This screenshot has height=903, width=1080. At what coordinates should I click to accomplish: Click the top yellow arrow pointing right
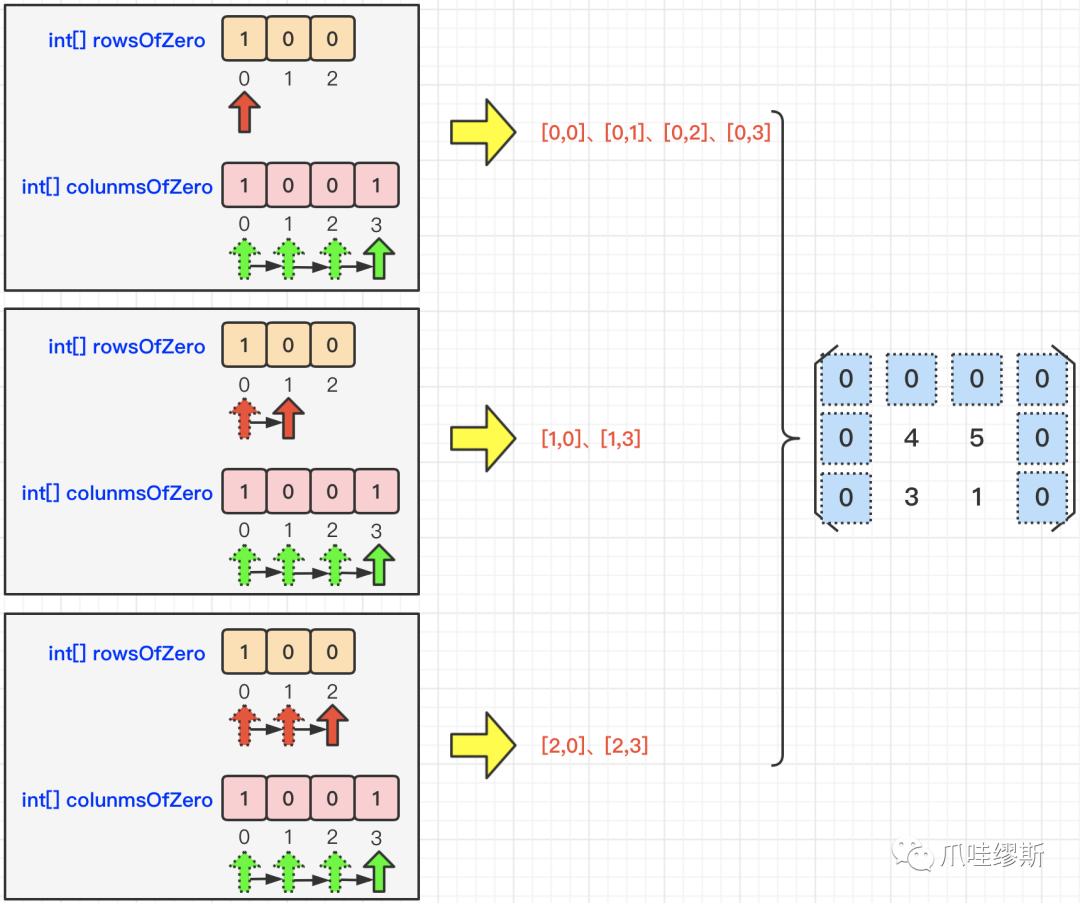483,132
